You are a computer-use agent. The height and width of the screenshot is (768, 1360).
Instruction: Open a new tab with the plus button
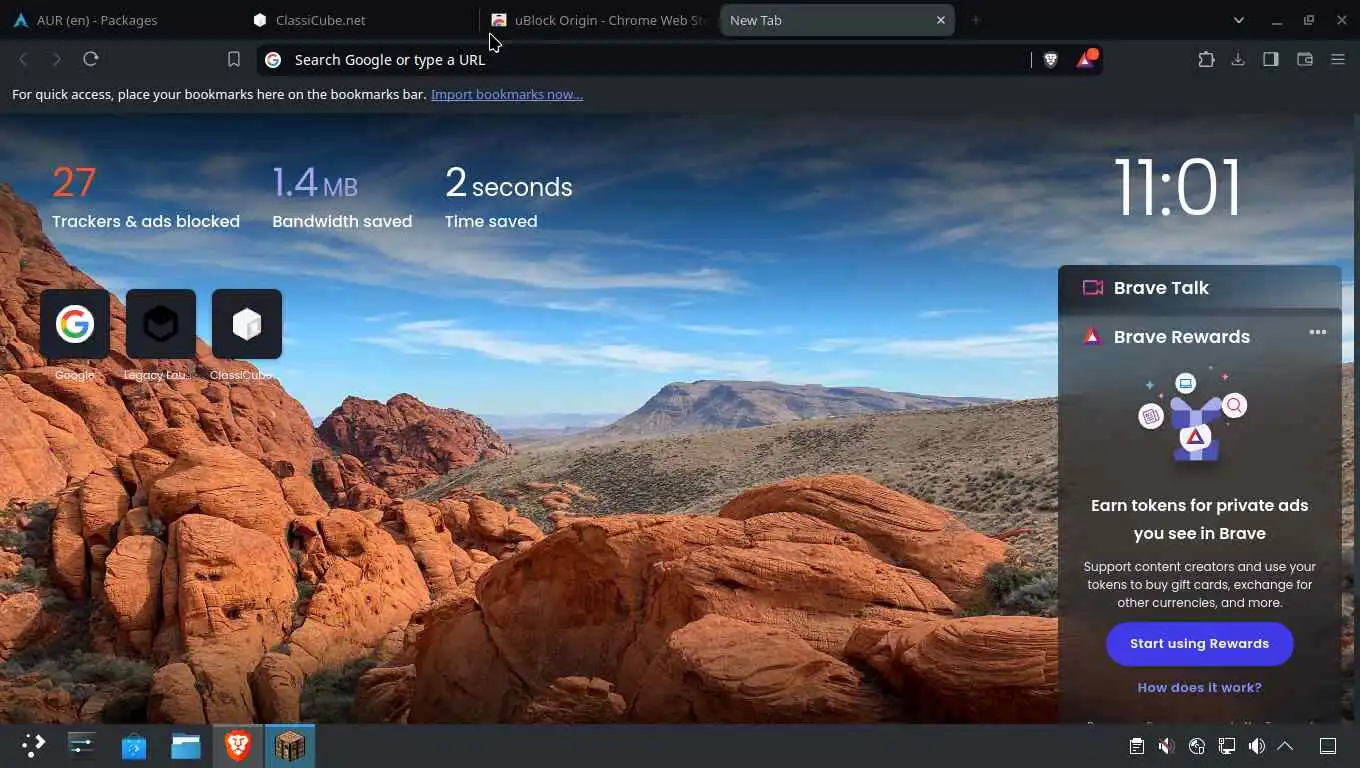(x=976, y=20)
